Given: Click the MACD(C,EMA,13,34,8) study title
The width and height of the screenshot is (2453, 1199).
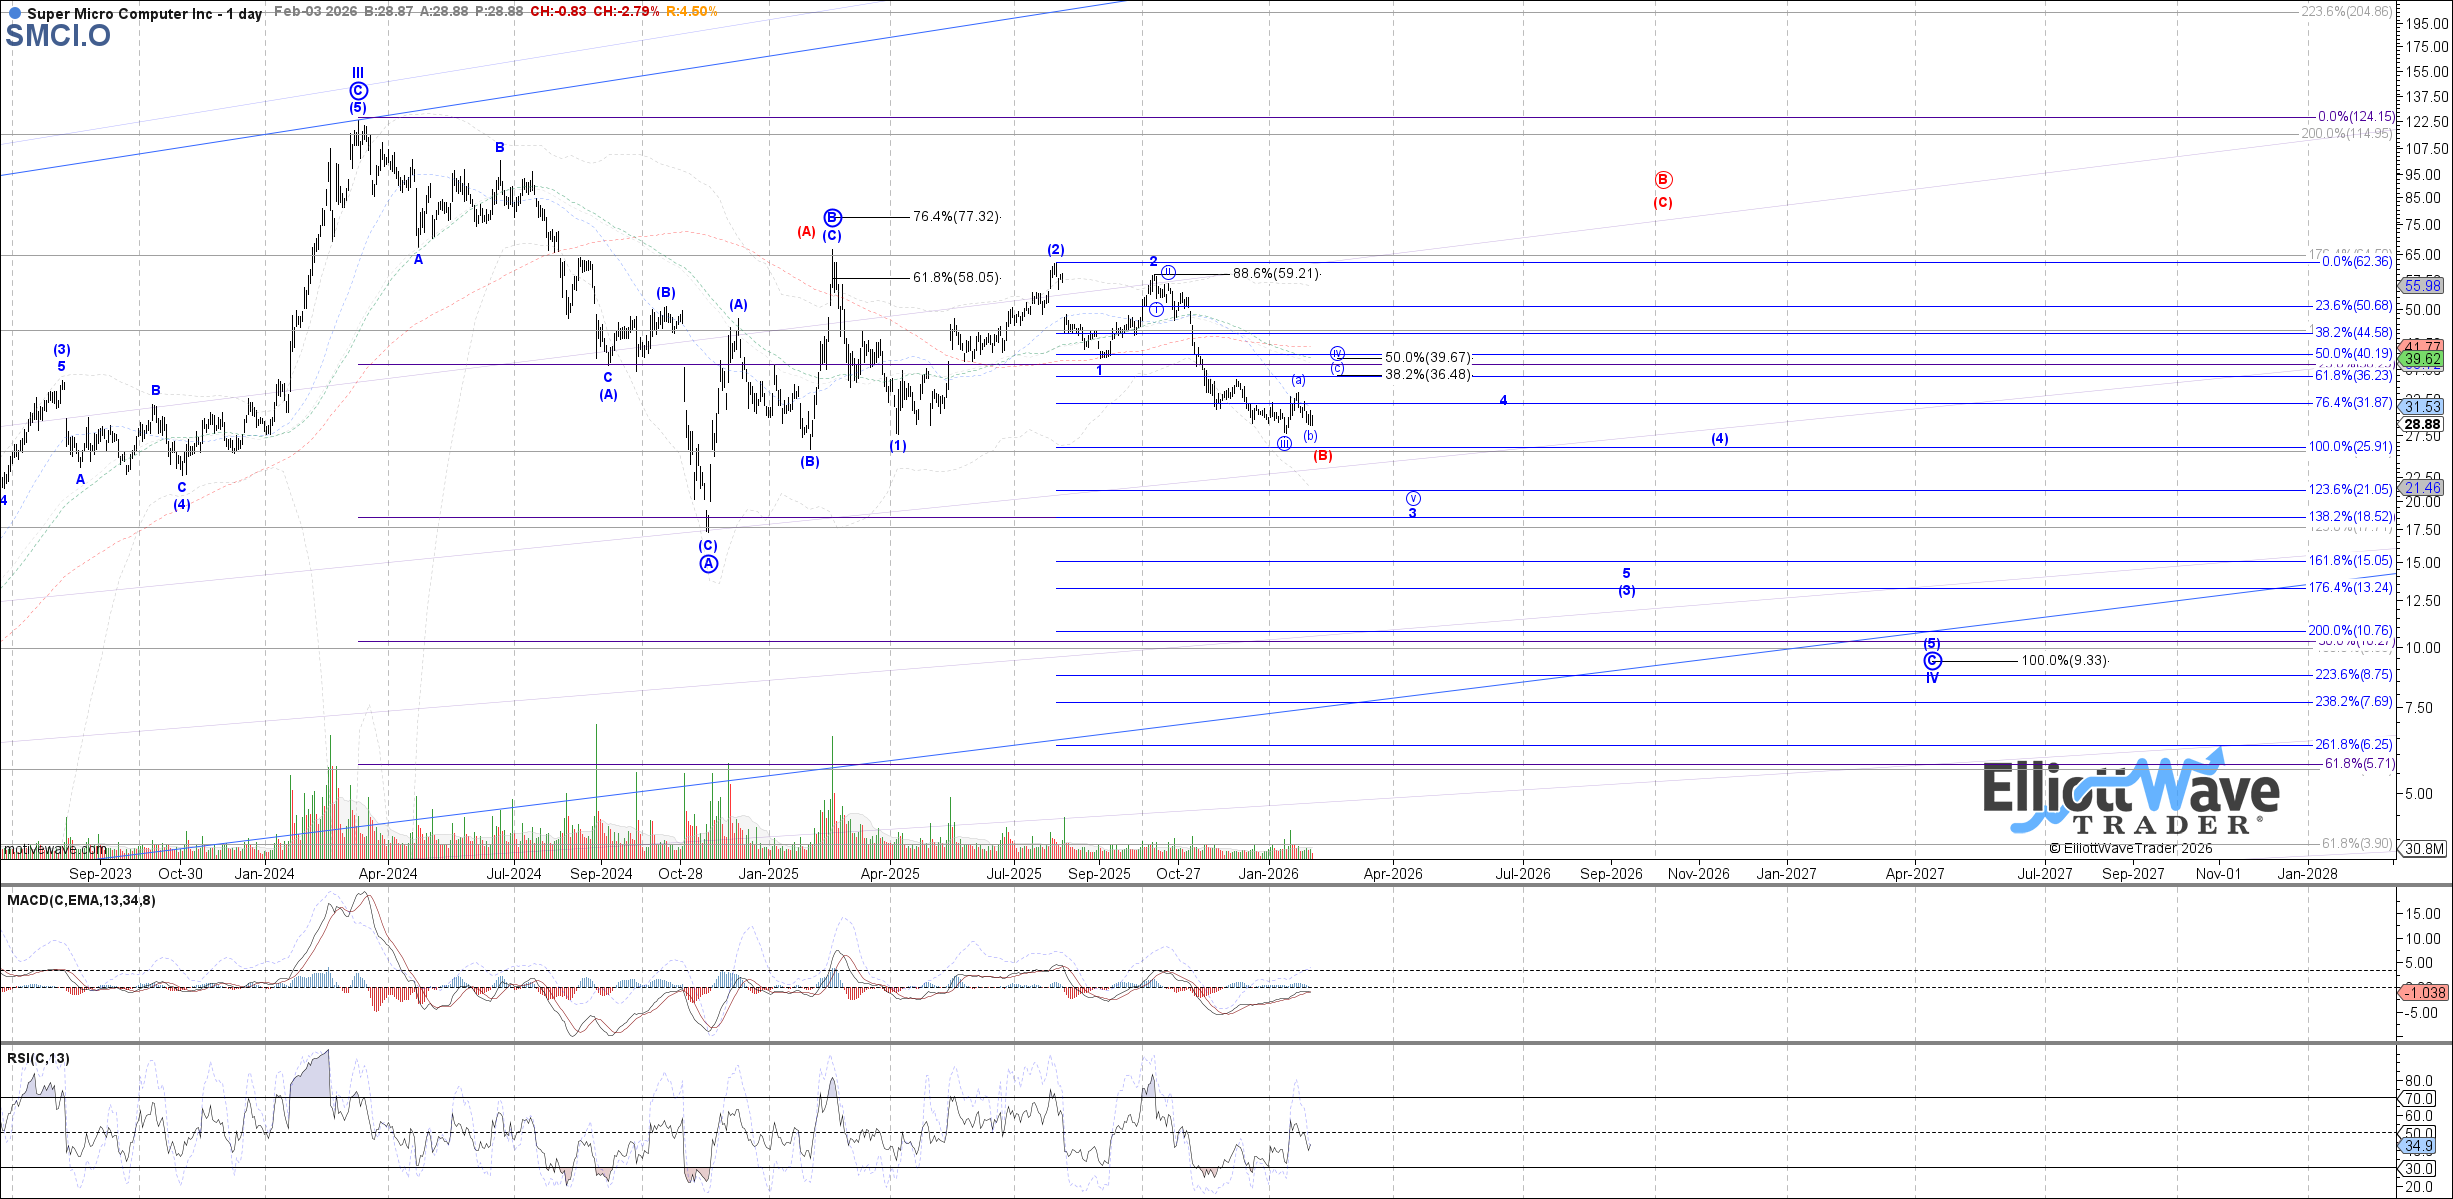Looking at the screenshot, I should coord(81,900).
